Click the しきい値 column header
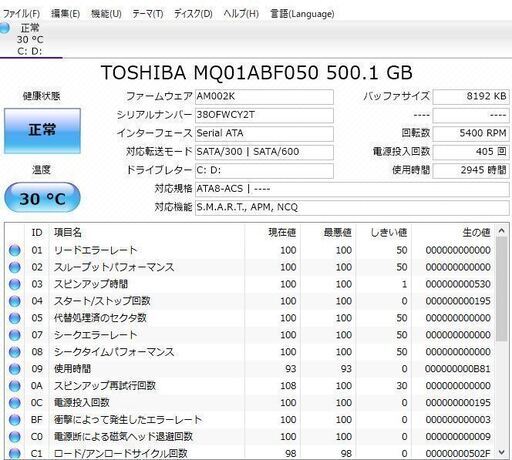The image size is (512, 460). coord(383,232)
